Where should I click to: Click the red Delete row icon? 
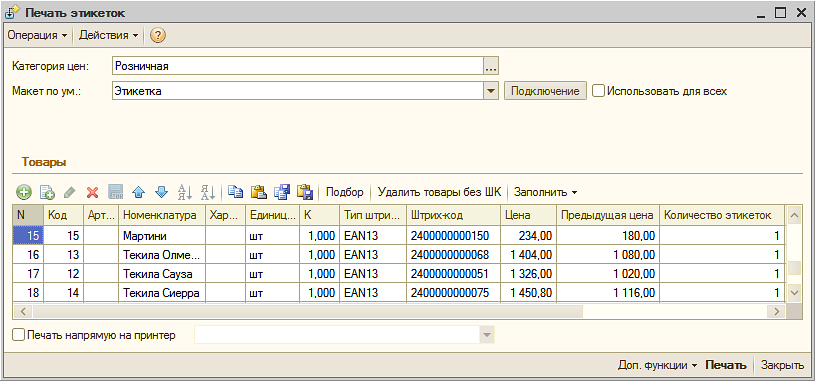pyautogui.click(x=93, y=192)
